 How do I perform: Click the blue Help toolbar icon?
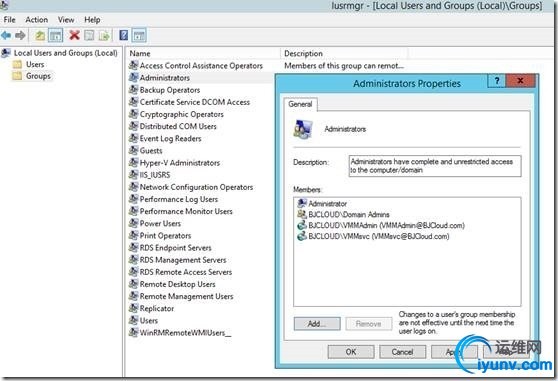coord(123,35)
